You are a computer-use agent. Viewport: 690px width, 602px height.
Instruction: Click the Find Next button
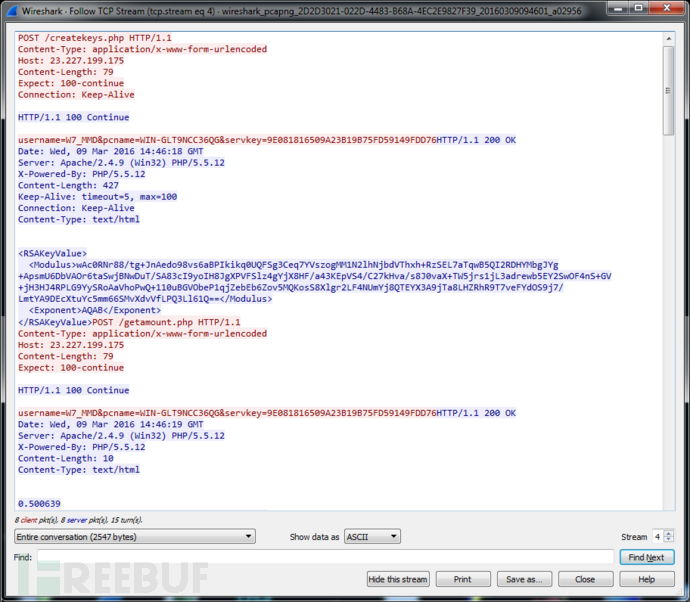point(646,557)
